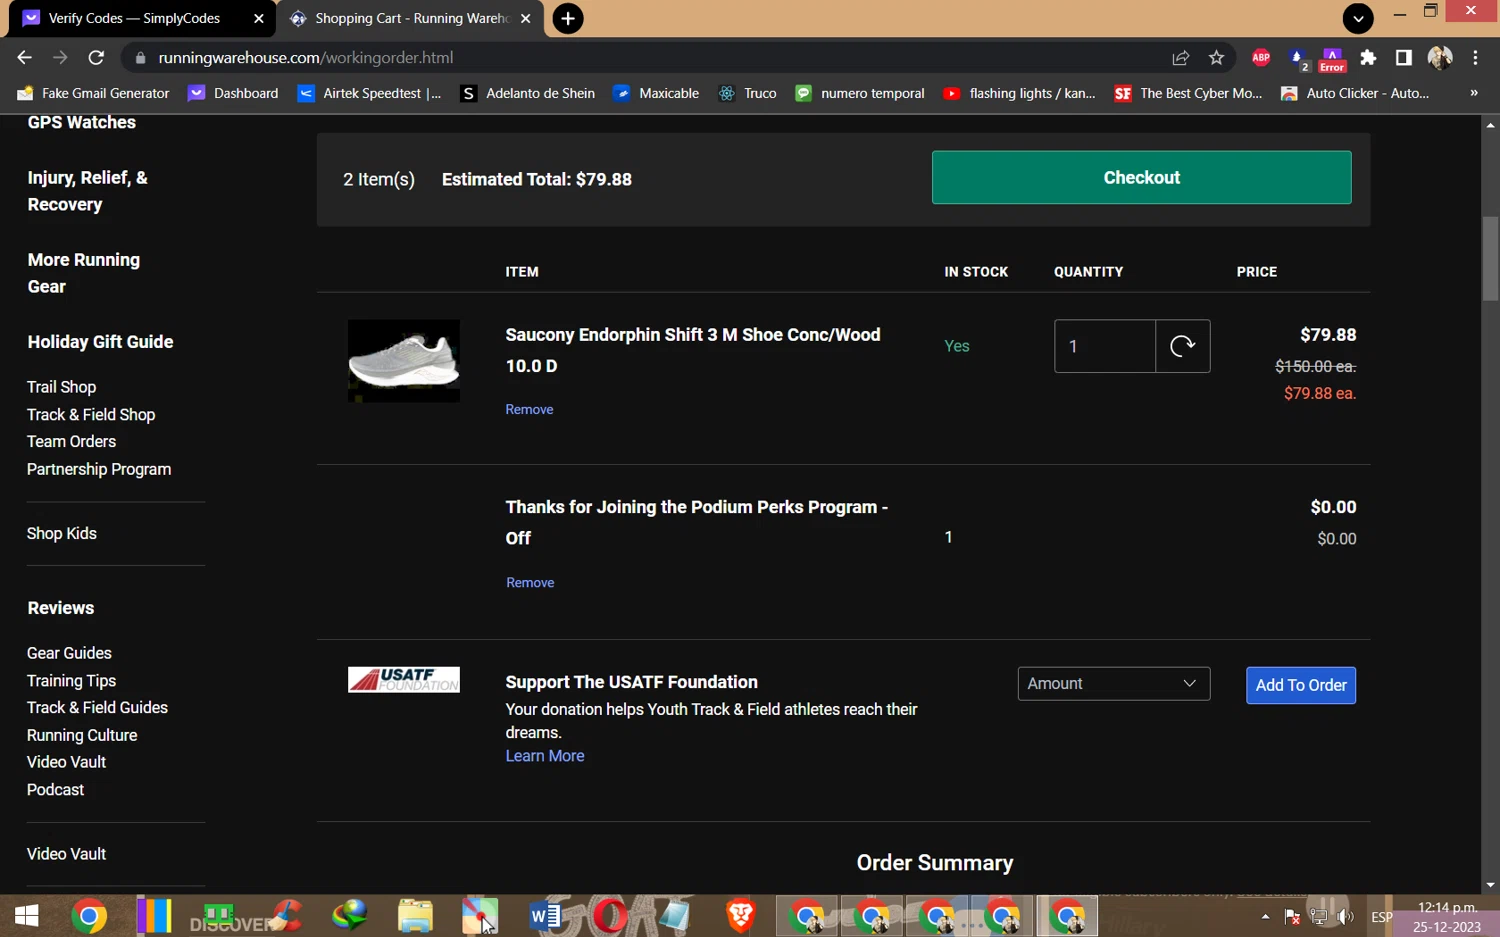Open More Running Gear category
Screen dimensions: 1500x937
point(84,273)
